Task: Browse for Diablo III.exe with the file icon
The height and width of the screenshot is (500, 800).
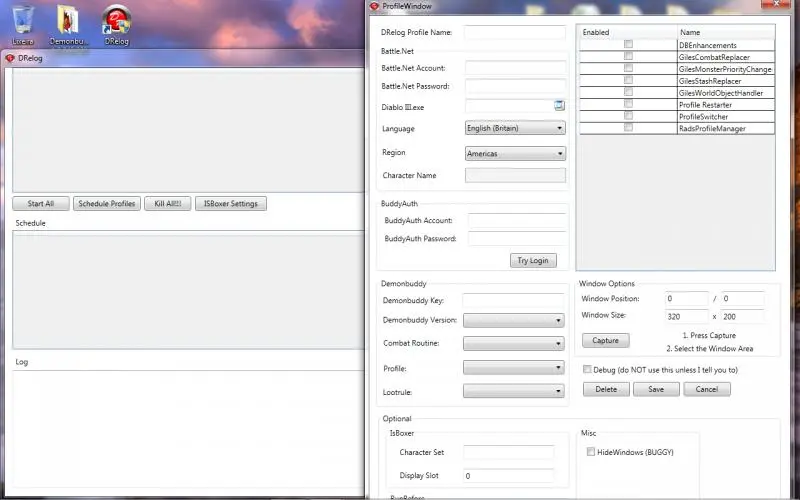Action: click(559, 106)
